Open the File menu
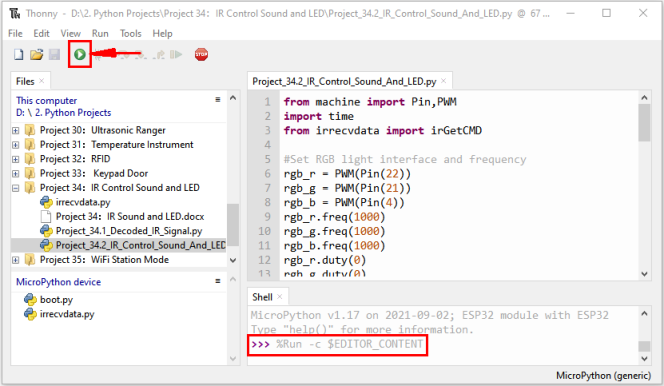Screen dimensions: 664x386 (x=15, y=33)
